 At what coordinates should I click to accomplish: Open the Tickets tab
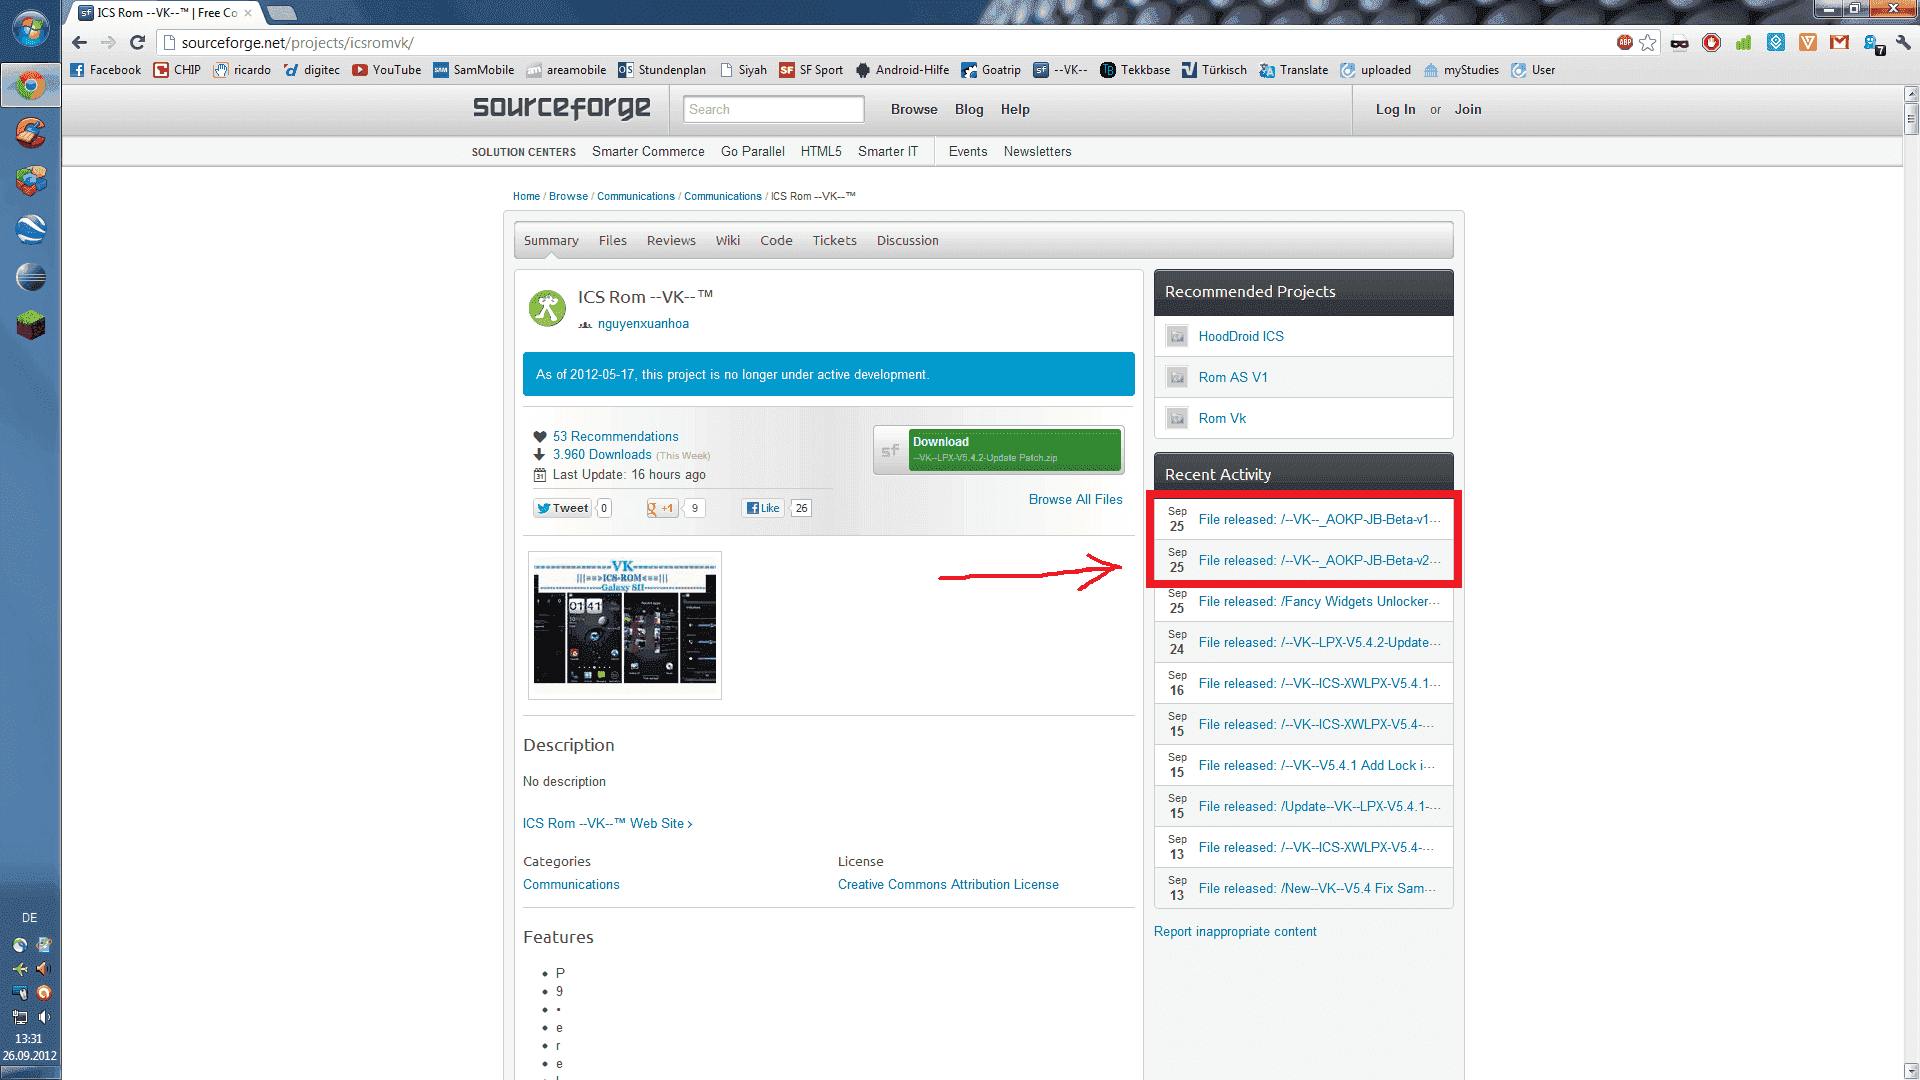[x=834, y=240]
